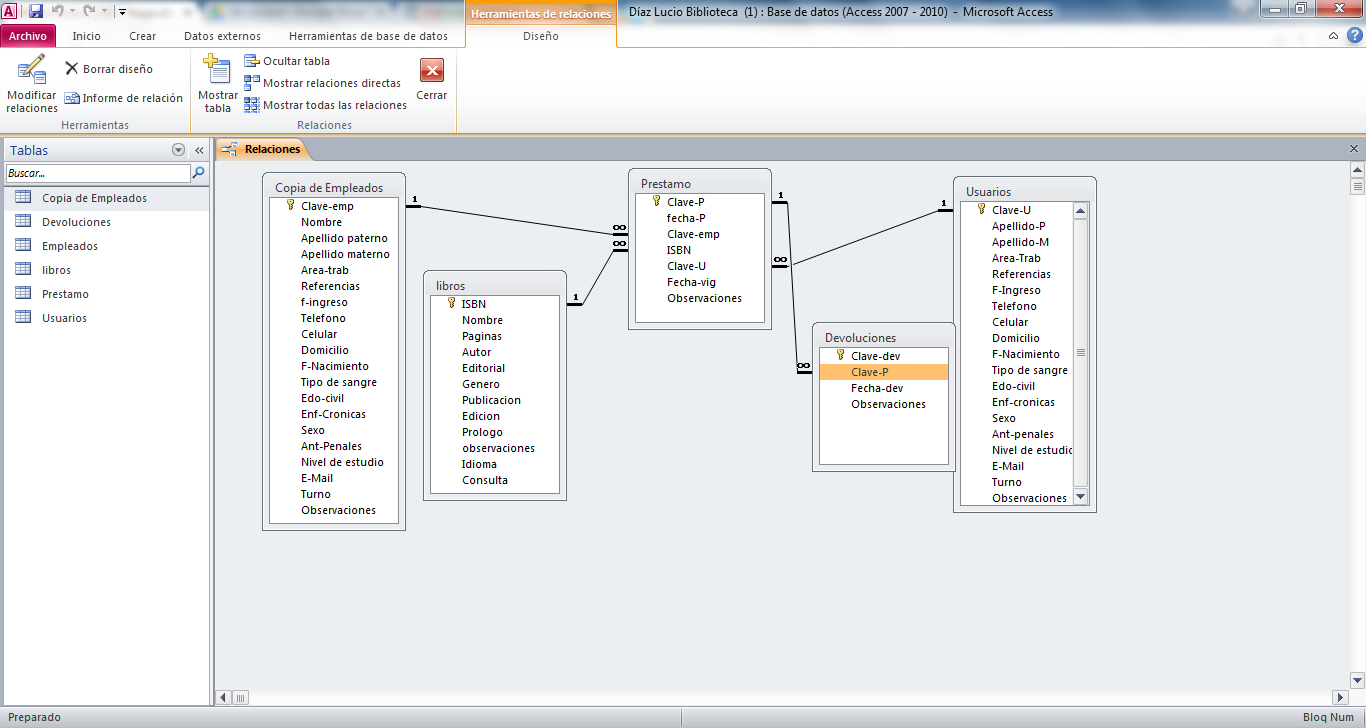Click the Mostrar tabla icon

tap(217, 72)
